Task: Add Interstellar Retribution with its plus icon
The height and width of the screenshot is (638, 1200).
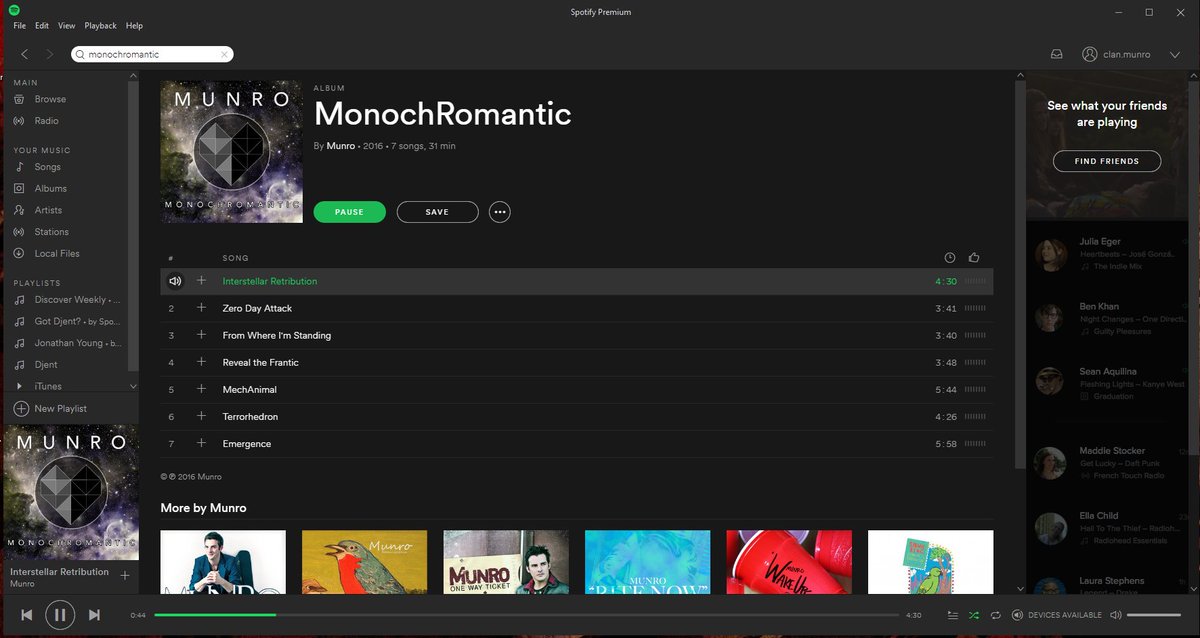Action: click(x=201, y=281)
